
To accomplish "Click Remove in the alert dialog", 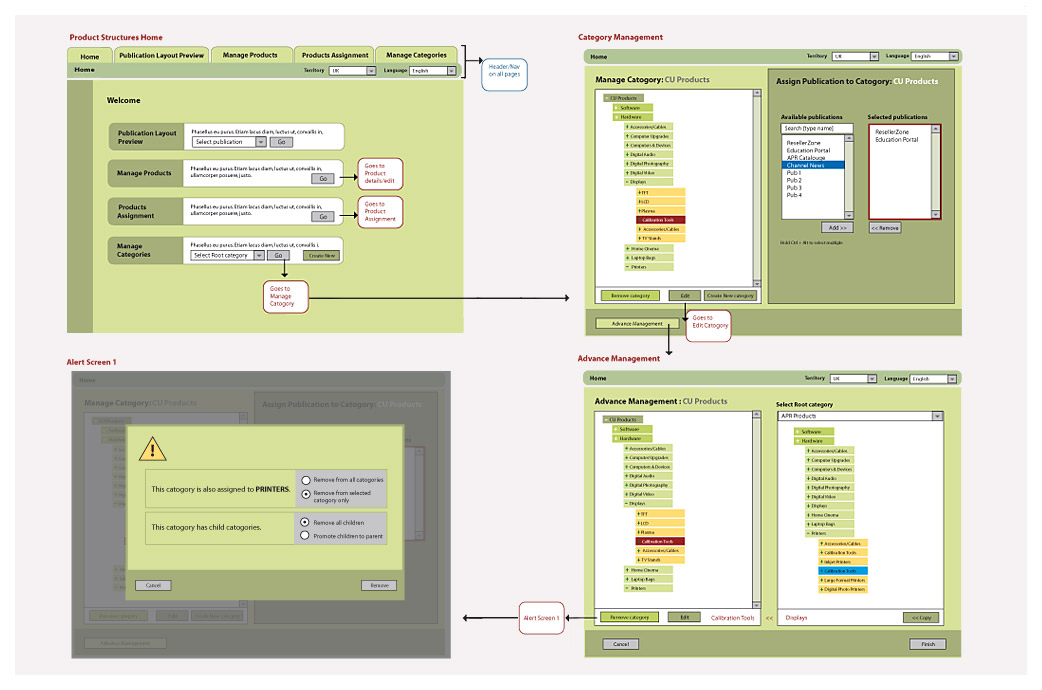I will click(379, 586).
